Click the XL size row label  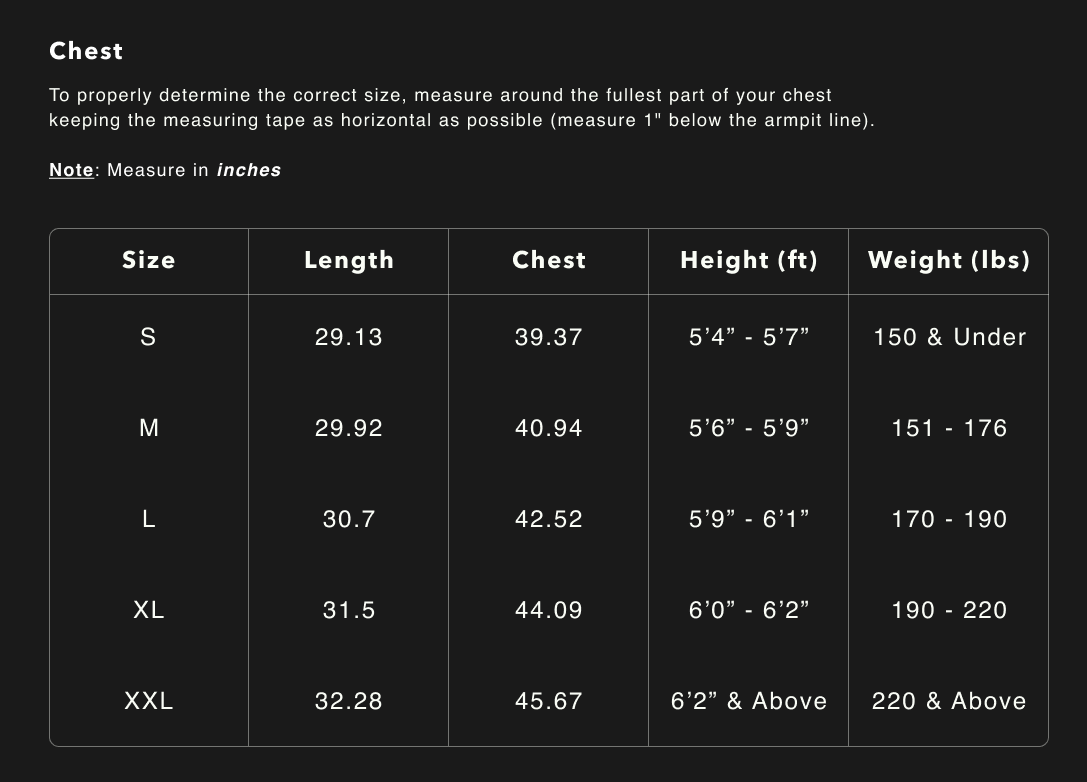pyautogui.click(x=148, y=610)
